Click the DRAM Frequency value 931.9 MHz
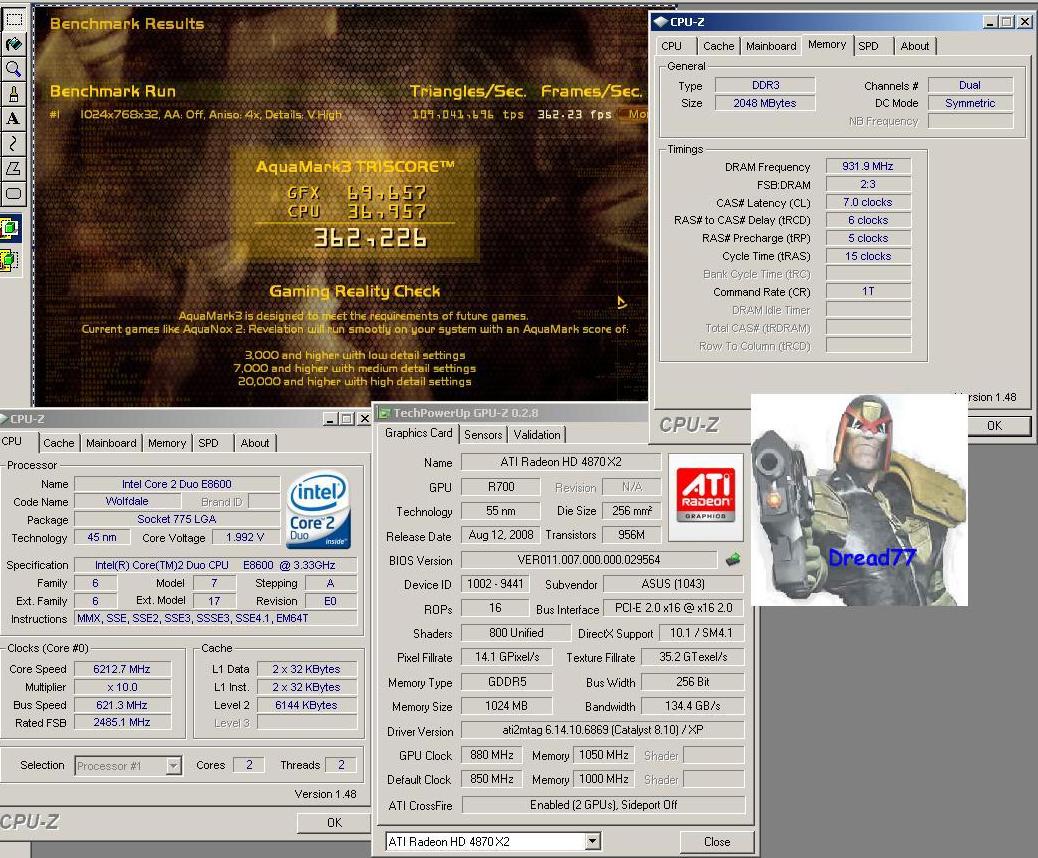This screenshot has height=858, width=1038. coord(868,166)
